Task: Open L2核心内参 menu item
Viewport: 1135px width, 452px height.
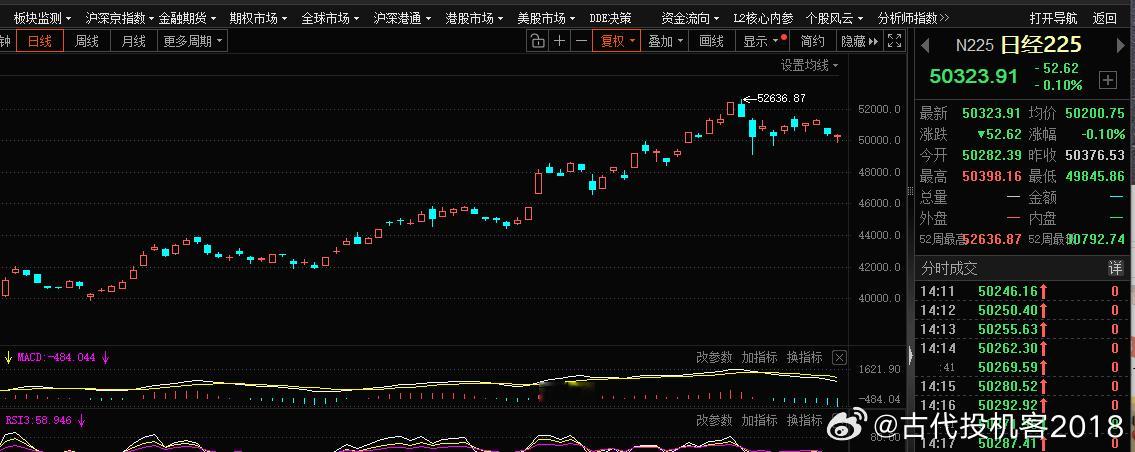Action: click(x=763, y=17)
